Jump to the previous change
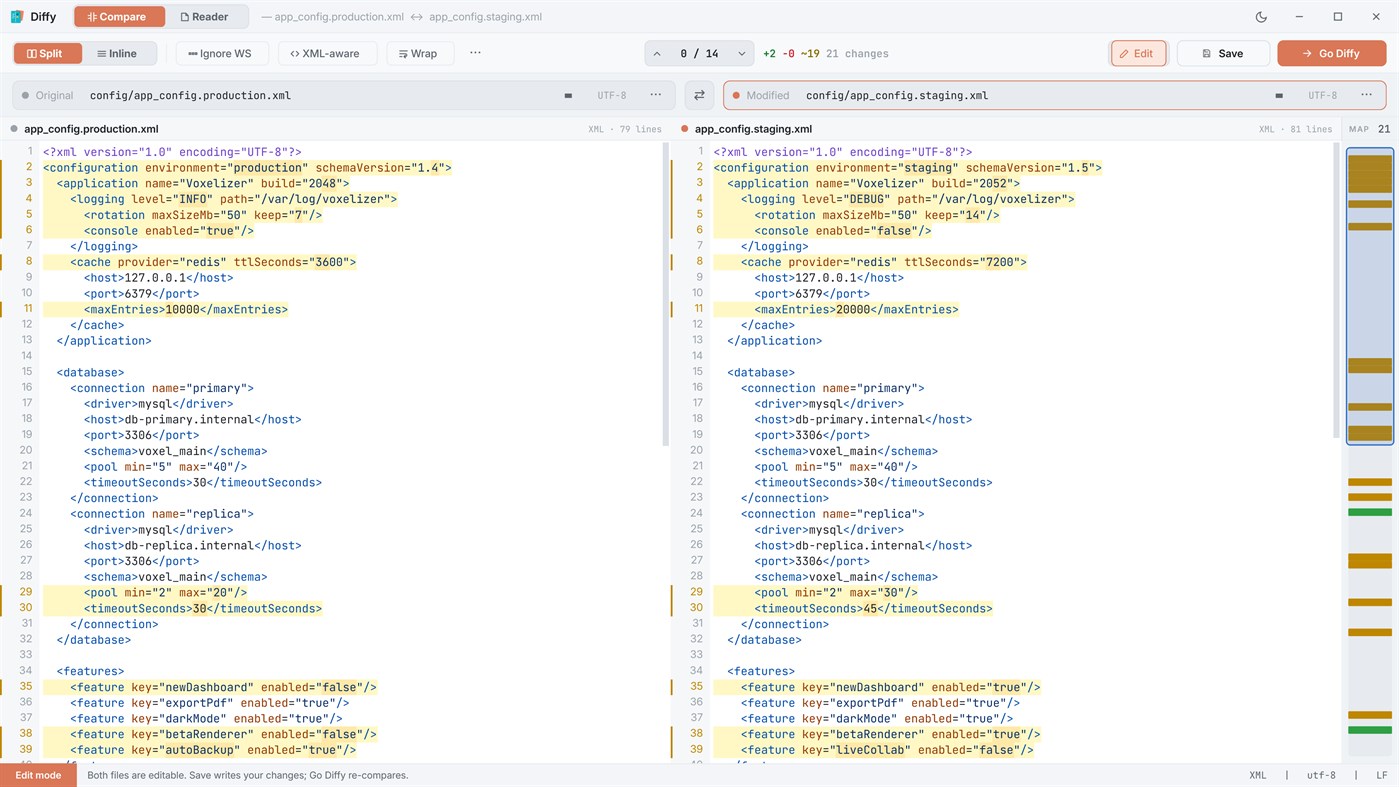Viewport: 1399px width, 787px height. pos(657,54)
